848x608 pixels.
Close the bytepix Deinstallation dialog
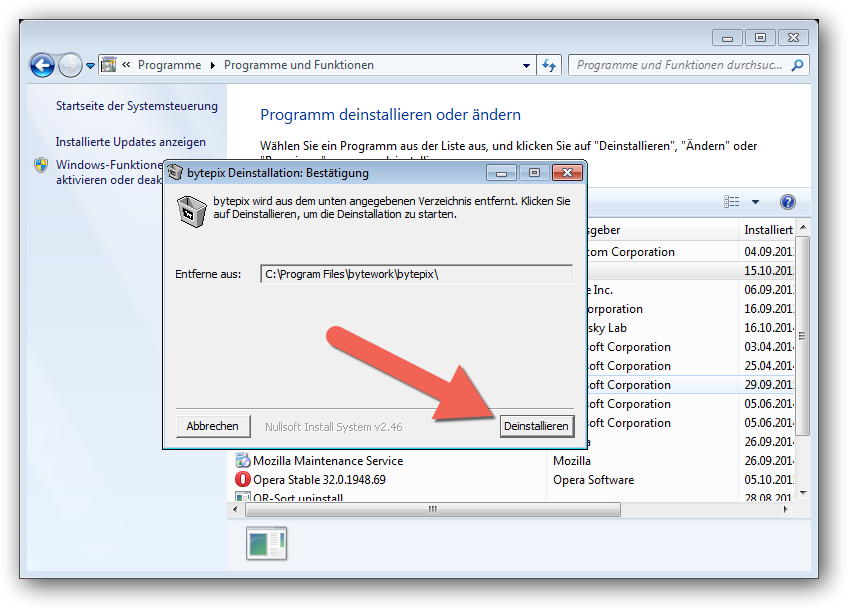[x=567, y=173]
